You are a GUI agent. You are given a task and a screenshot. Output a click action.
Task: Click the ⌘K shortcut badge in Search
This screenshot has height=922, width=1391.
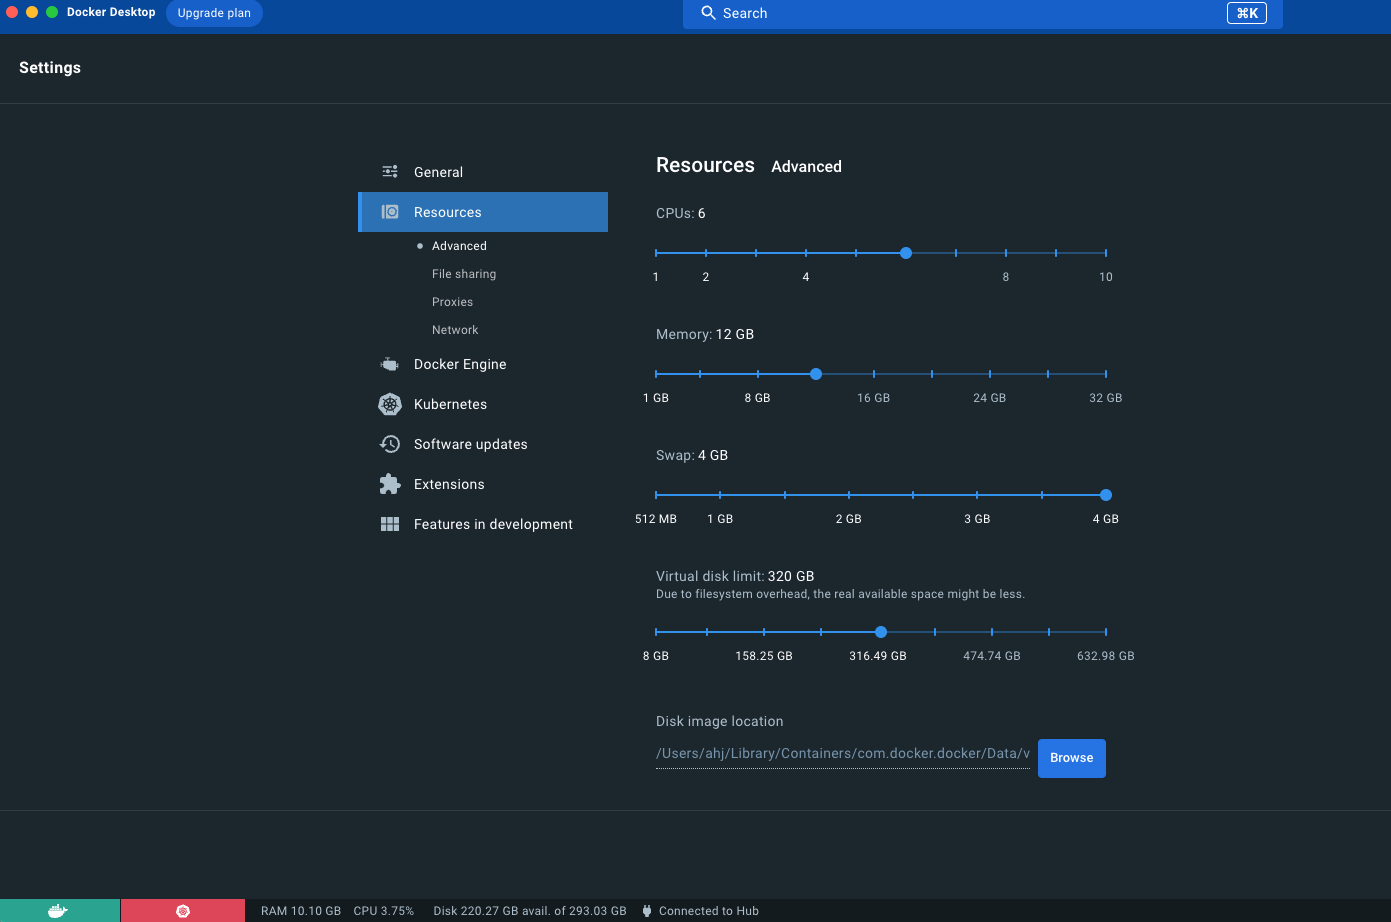(x=1247, y=13)
